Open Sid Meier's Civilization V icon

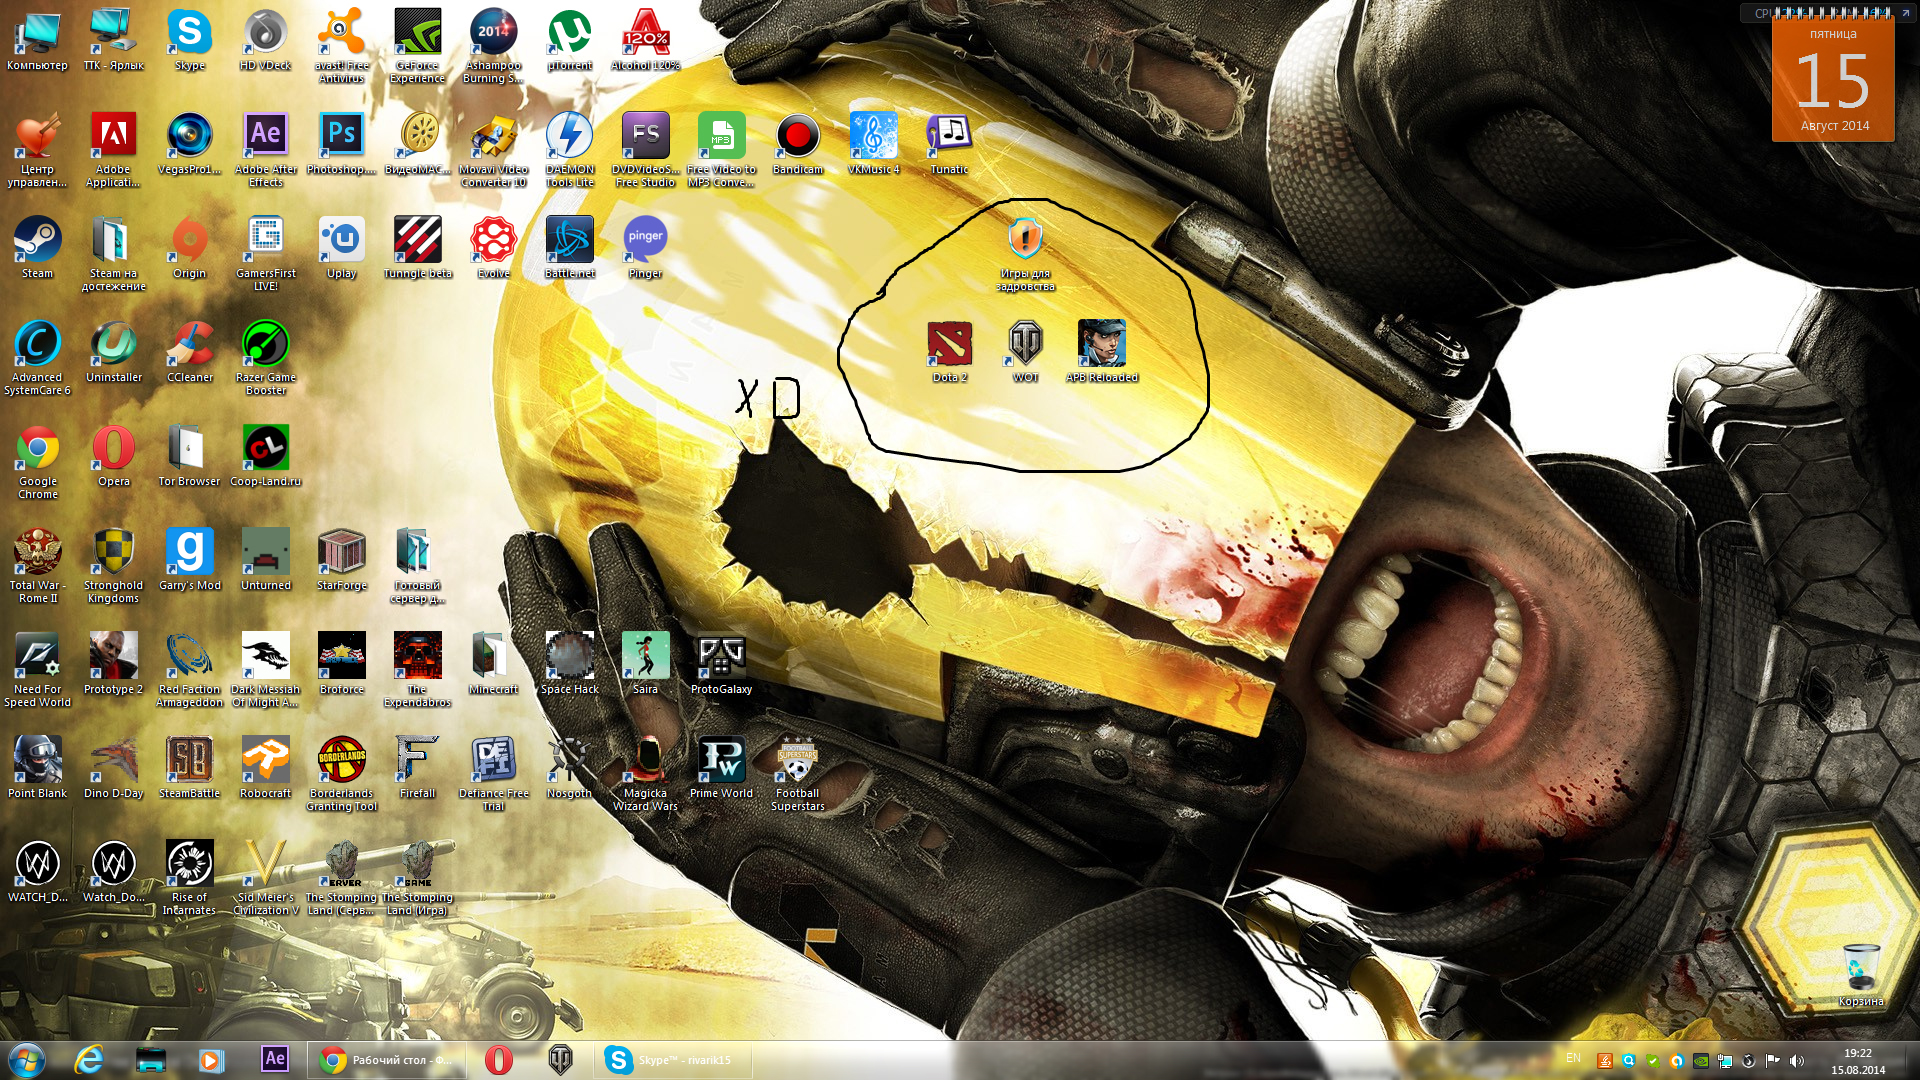pyautogui.click(x=265, y=877)
